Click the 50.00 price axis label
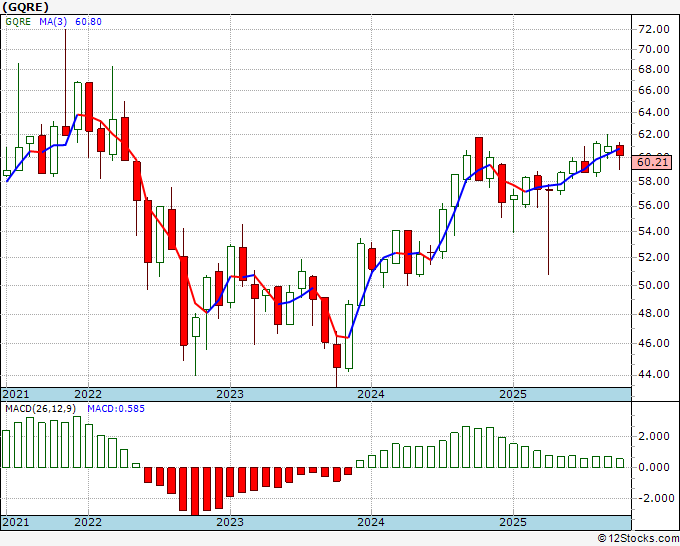Screen dimensions: 680x546 (x=654, y=285)
